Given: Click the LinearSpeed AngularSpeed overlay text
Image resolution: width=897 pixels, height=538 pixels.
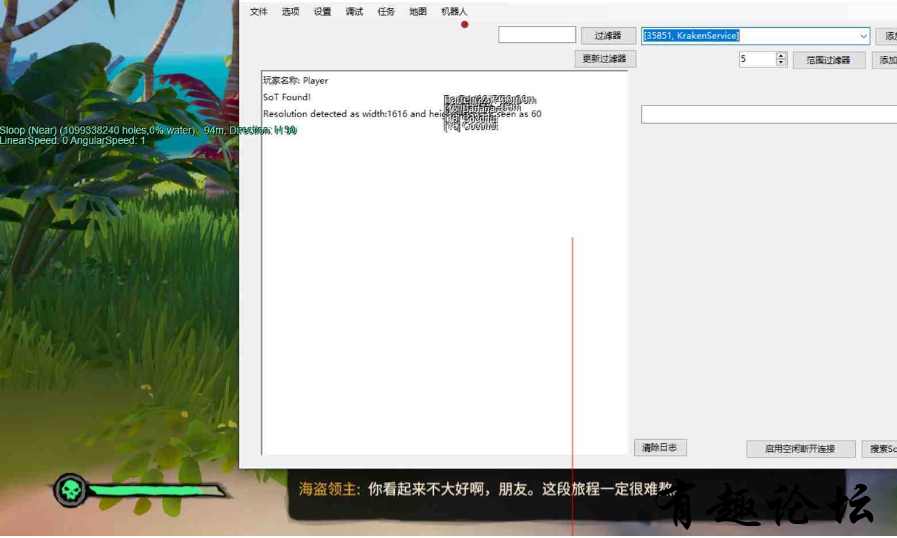Looking at the screenshot, I should tap(73, 140).
